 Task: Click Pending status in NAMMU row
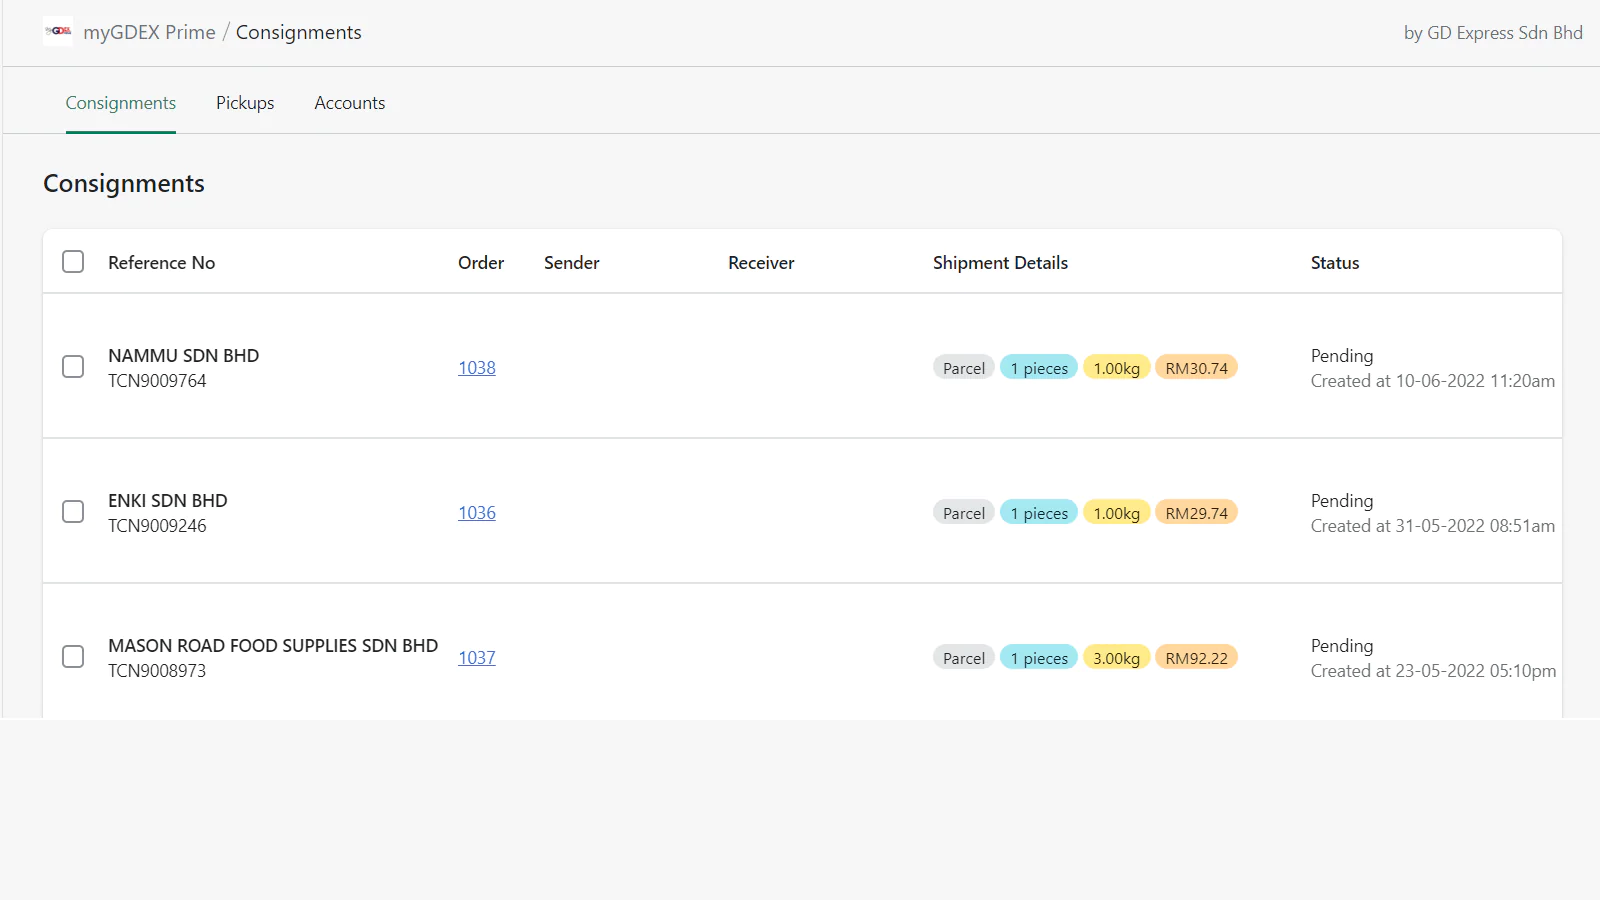point(1342,356)
